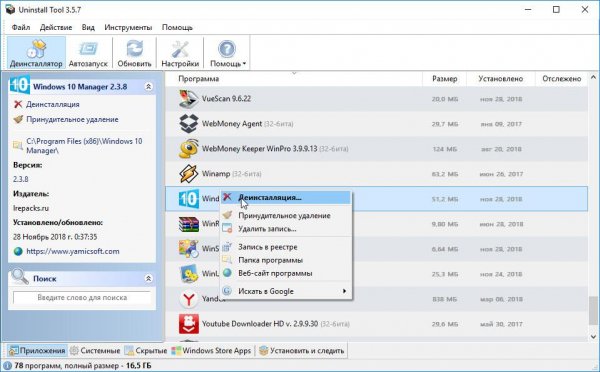Switch to the Windows Store Apps tab

[x=211, y=351]
